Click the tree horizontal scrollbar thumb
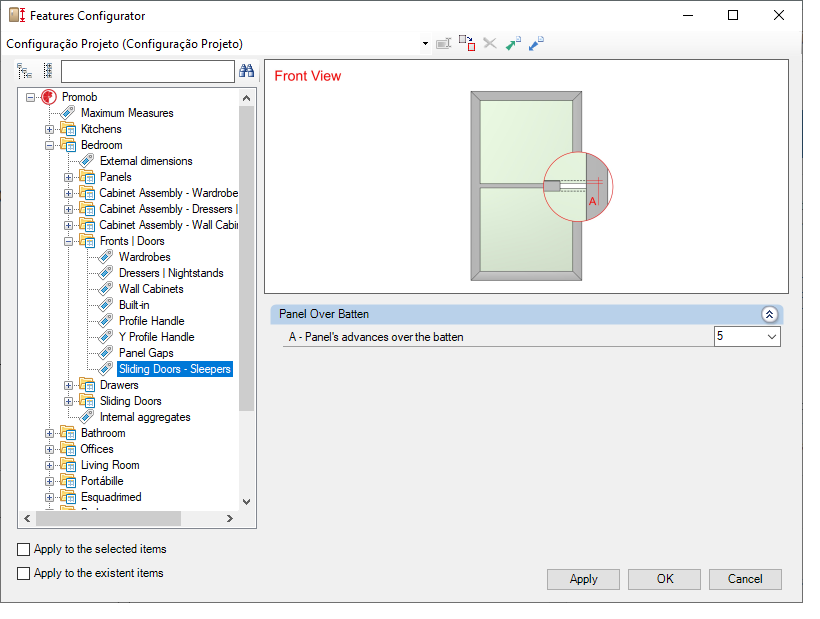The image size is (820, 619). 108,519
